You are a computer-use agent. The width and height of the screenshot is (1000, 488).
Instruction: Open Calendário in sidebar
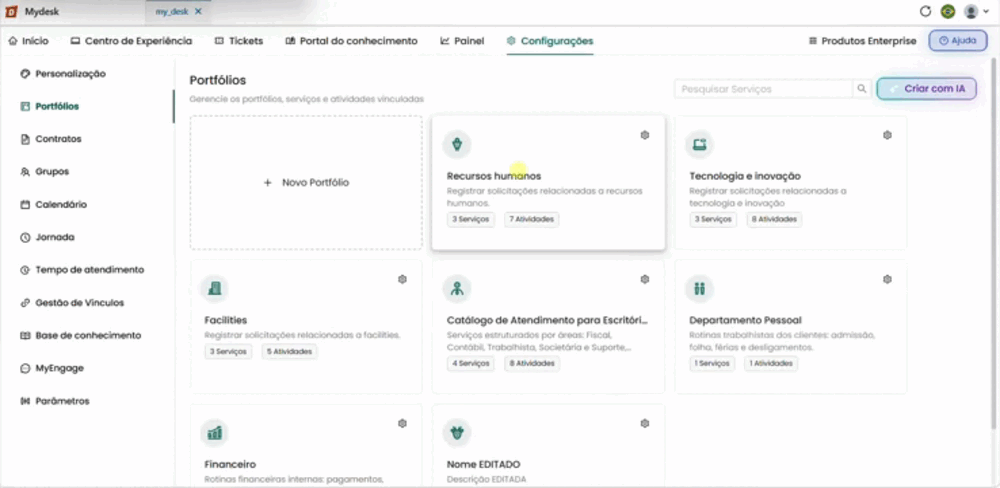point(54,205)
